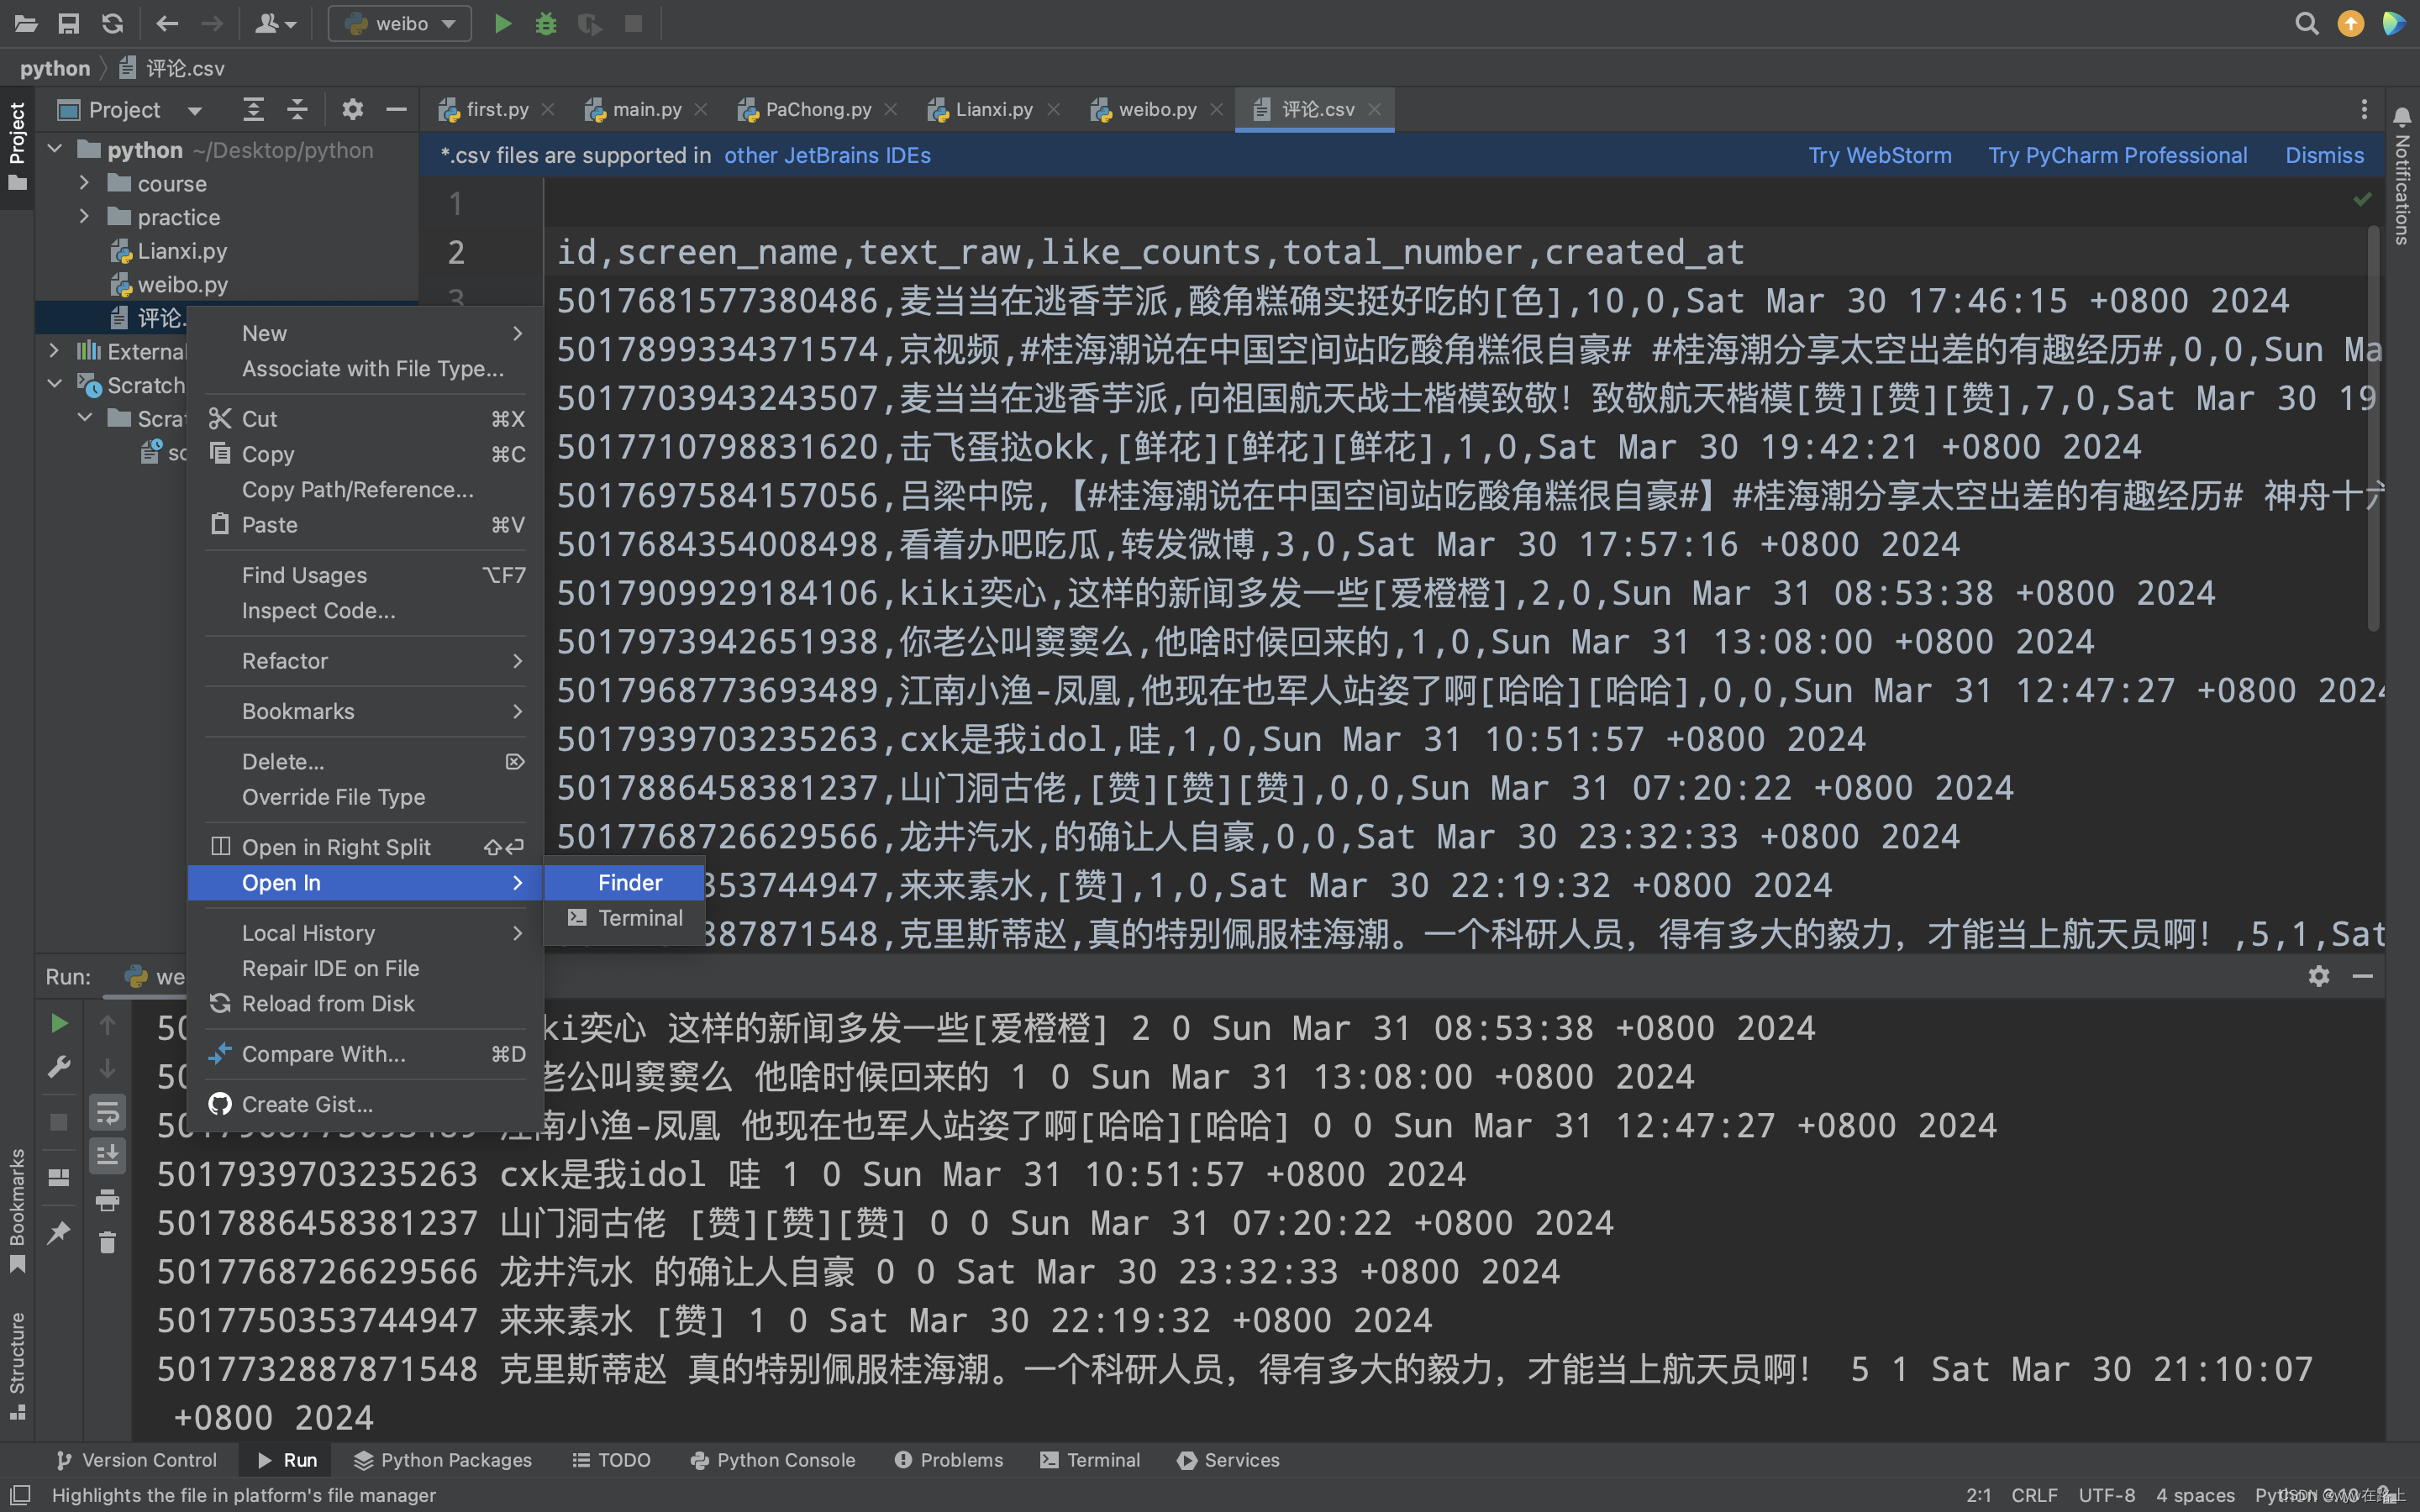Image resolution: width=2420 pixels, height=1512 pixels.
Task: Open Project panel settings gear
Action: click(352, 109)
